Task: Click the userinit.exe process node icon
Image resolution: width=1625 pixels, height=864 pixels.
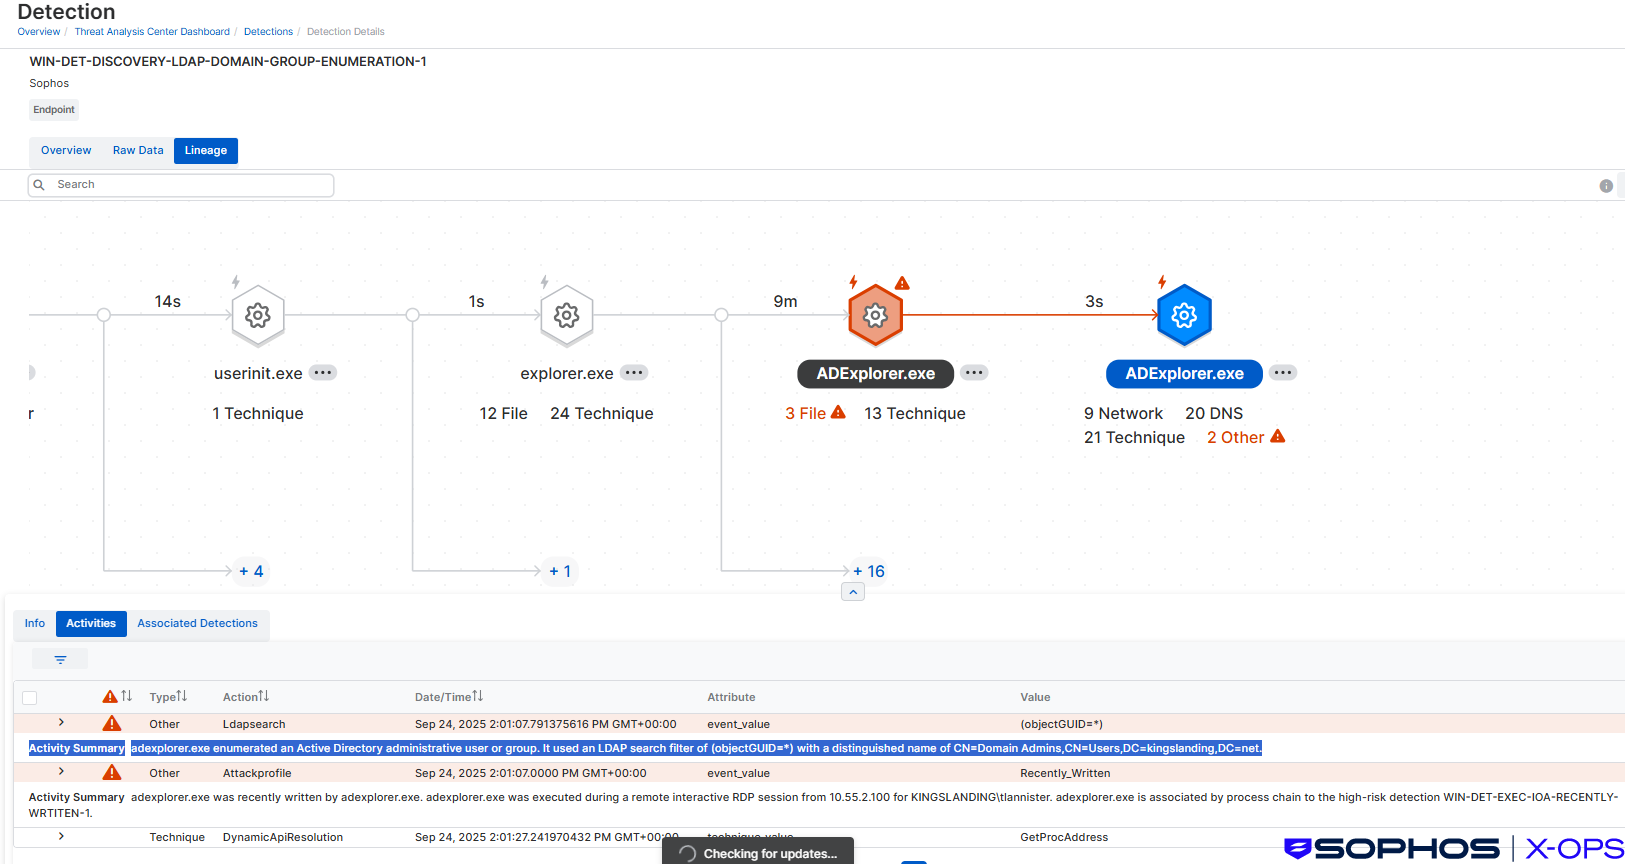Action: pos(258,316)
